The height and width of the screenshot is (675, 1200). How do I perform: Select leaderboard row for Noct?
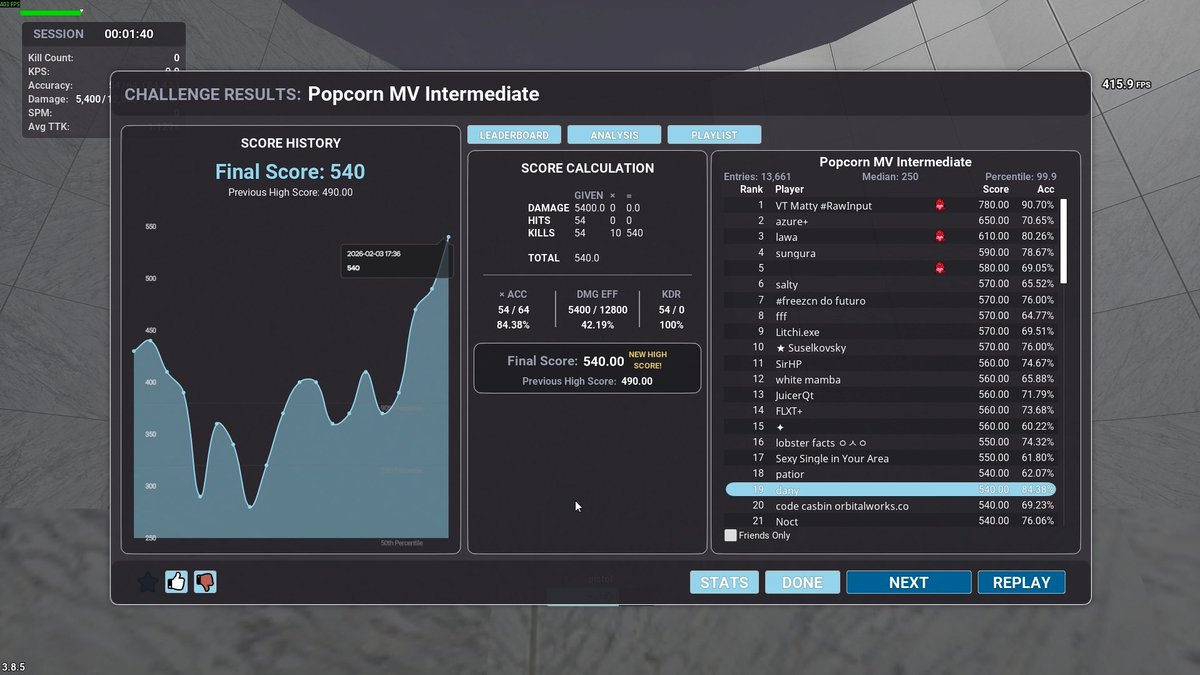click(x=890, y=521)
